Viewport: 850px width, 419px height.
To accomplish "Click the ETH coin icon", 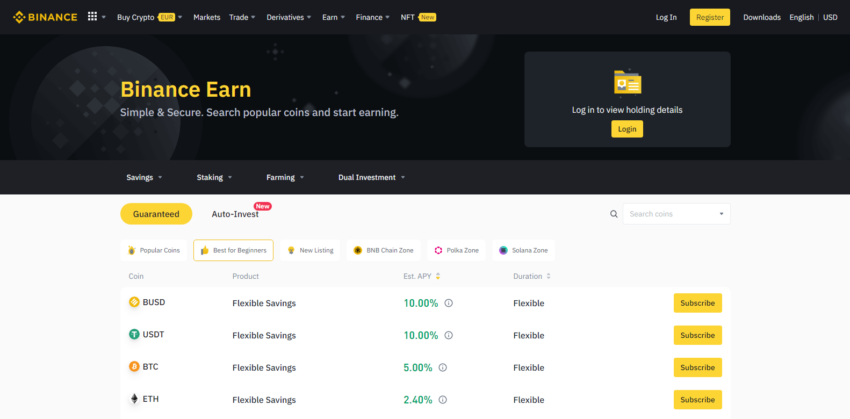I will [134, 399].
